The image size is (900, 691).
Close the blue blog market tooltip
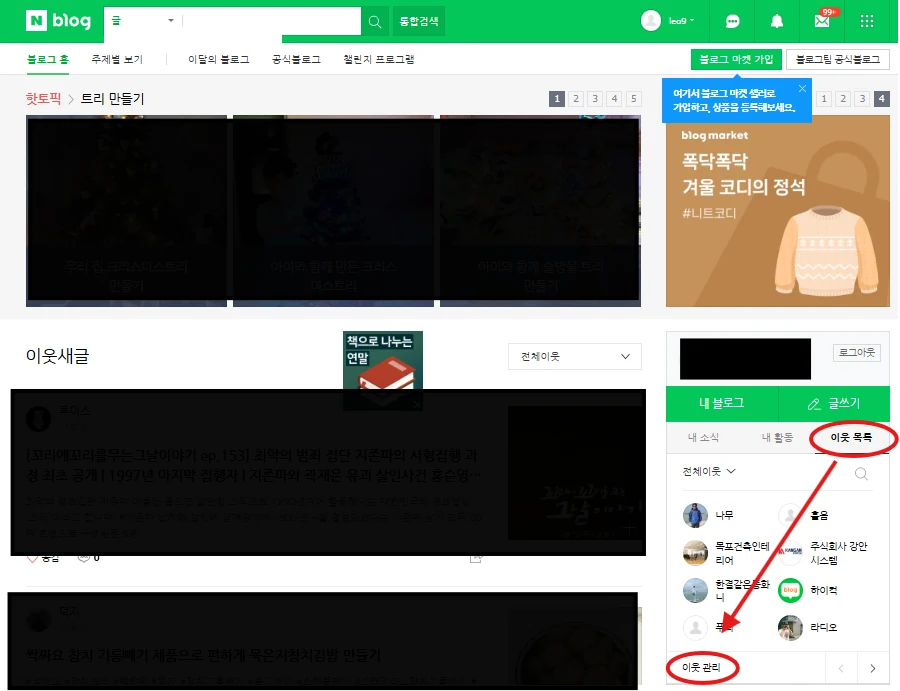tap(802, 88)
